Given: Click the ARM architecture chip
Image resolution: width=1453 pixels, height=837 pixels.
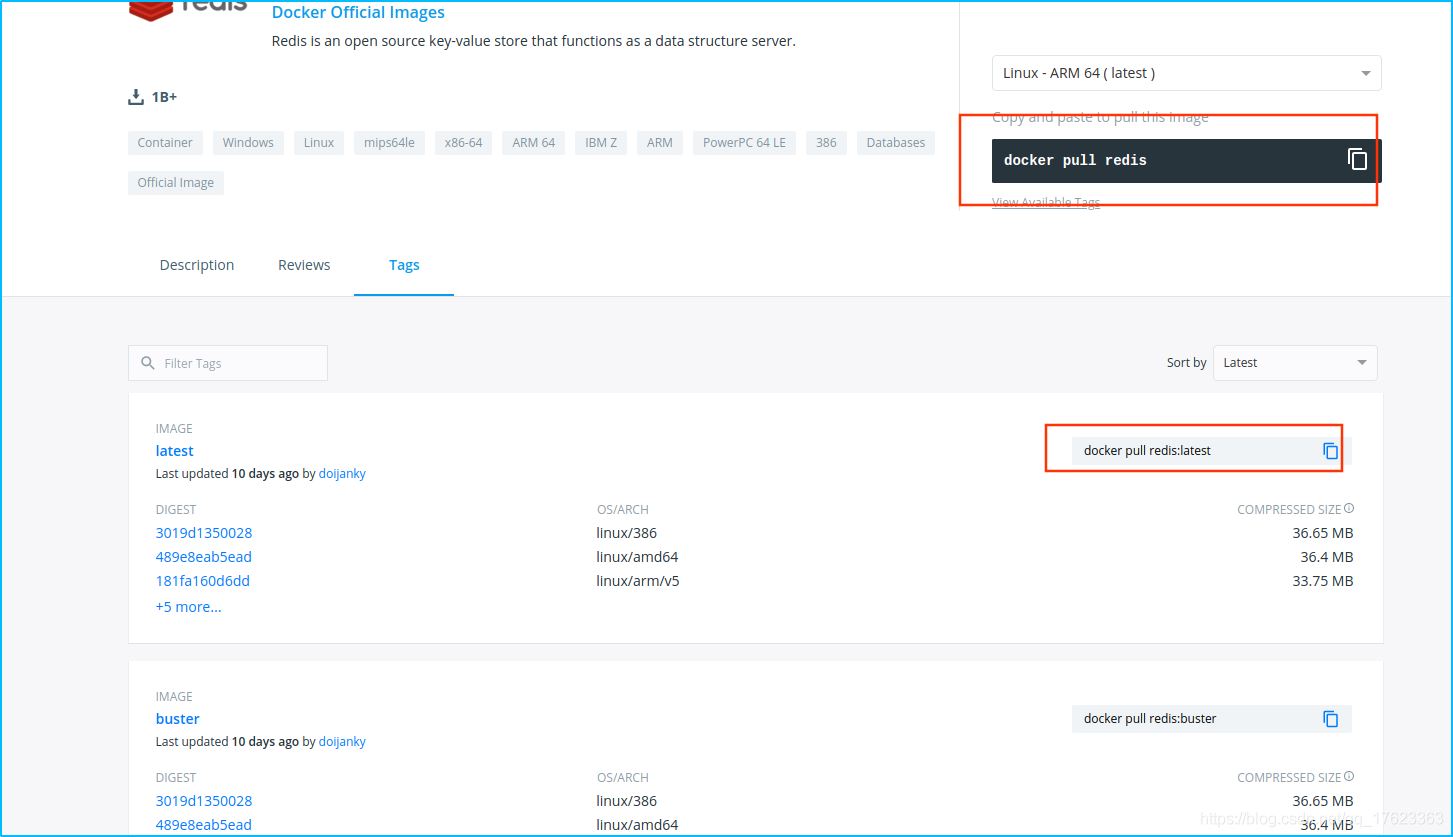Looking at the screenshot, I should (660, 143).
